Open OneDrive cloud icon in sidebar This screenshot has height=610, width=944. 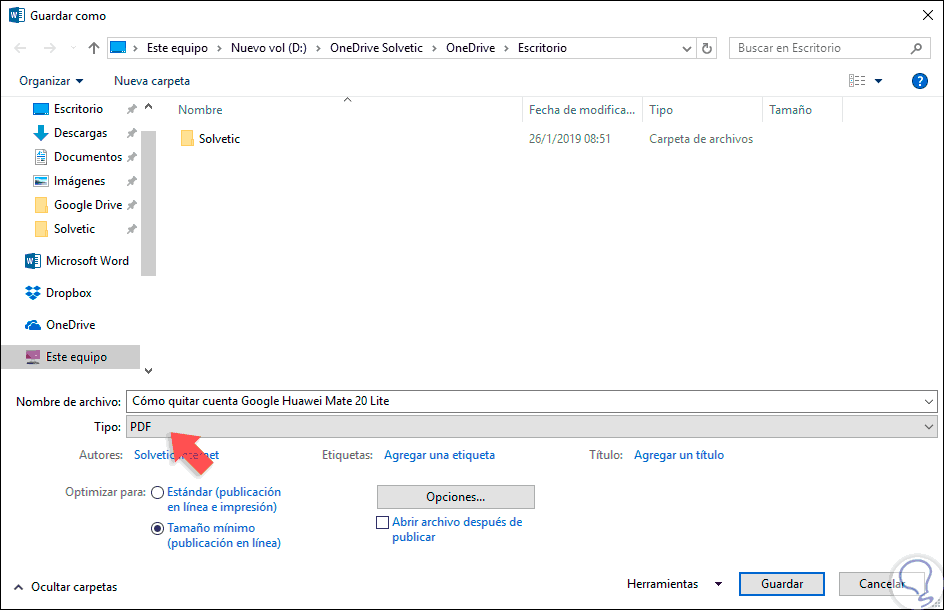click(33, 325)
